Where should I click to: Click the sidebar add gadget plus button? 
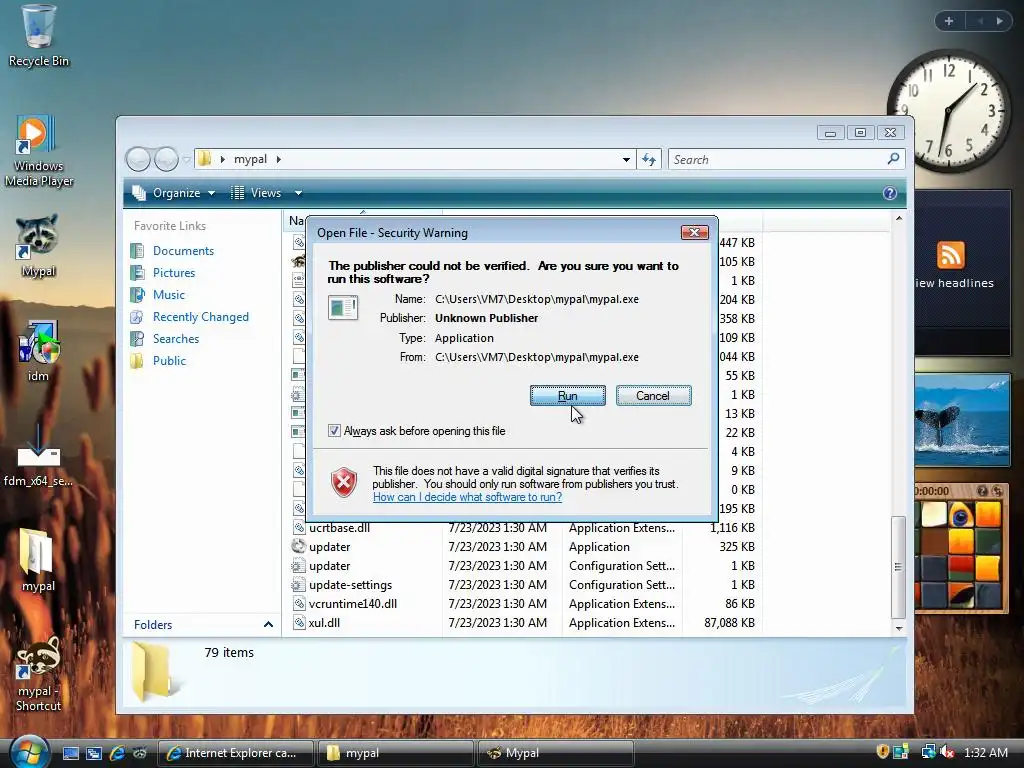pos(949,21)
